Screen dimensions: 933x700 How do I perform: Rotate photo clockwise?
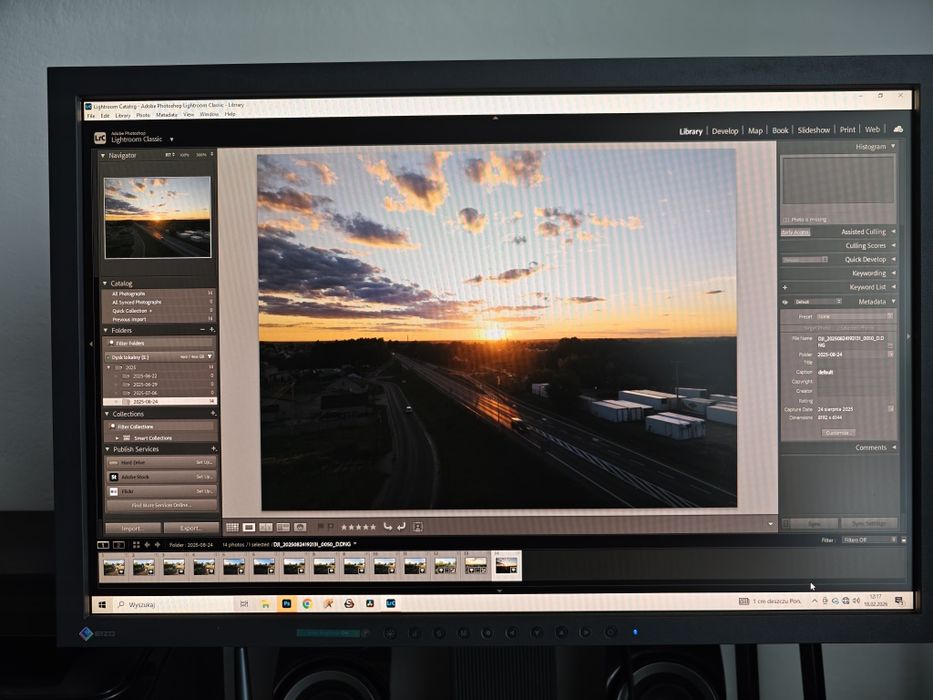point(402,527)
